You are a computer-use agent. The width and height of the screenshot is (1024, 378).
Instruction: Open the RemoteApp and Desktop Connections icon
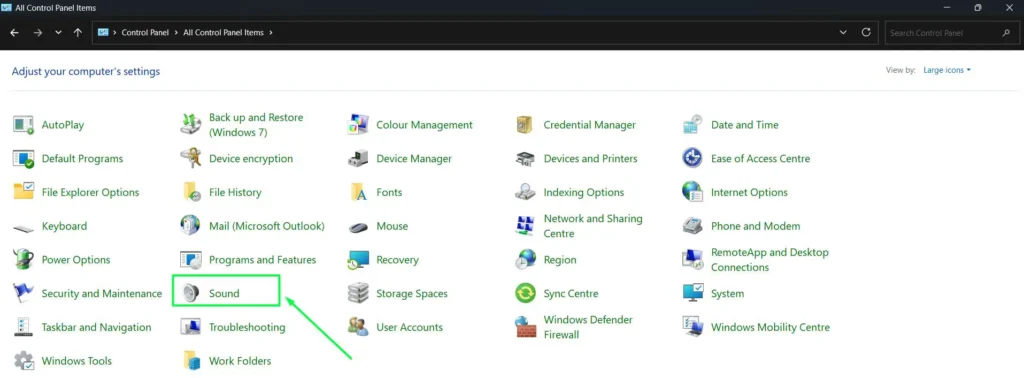pyautogui.click(x=692, y=260)
